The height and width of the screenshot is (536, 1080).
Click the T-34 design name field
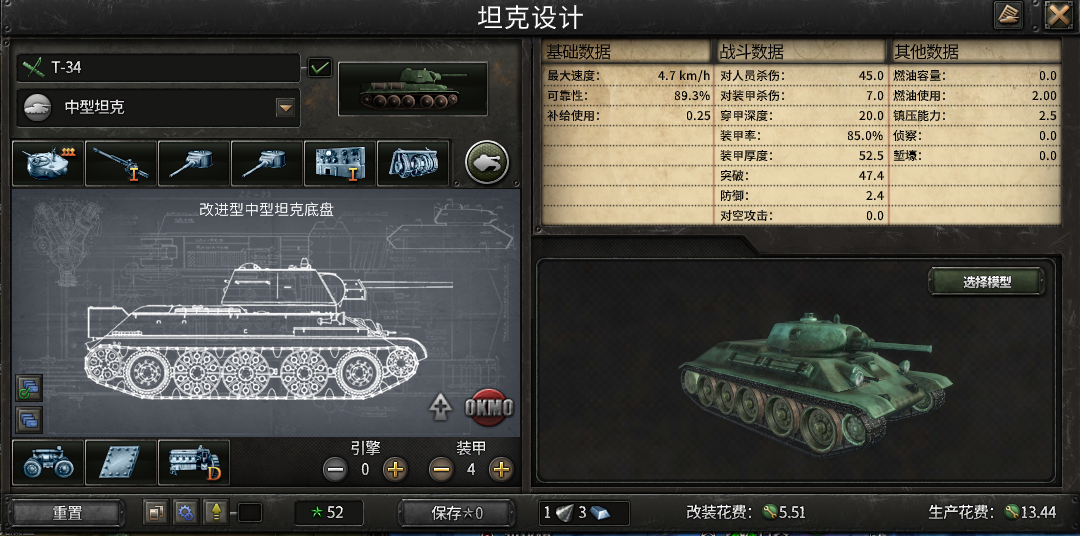coord(158,68)
